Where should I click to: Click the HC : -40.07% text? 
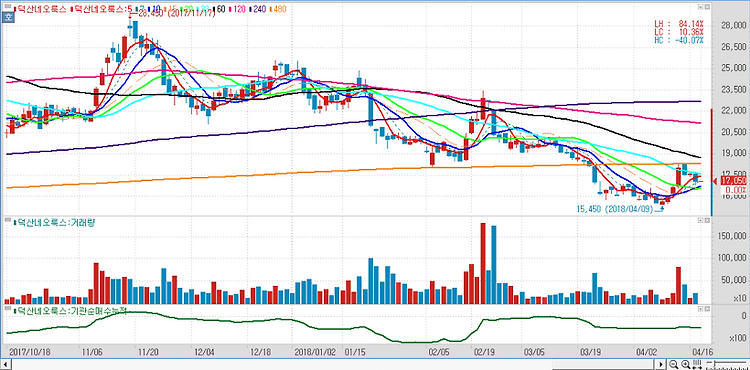pos(679,40)
